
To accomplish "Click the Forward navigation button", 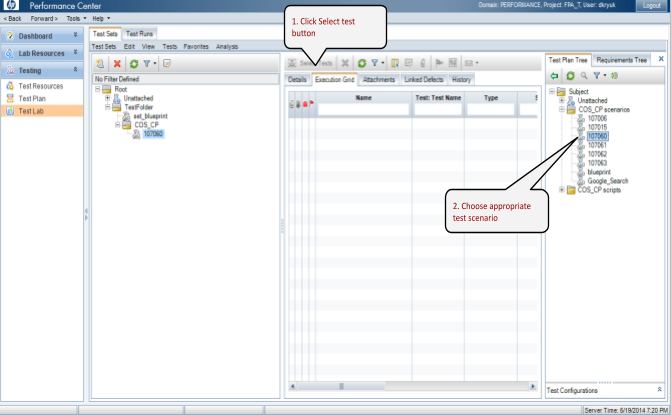I will coord(44,18).
